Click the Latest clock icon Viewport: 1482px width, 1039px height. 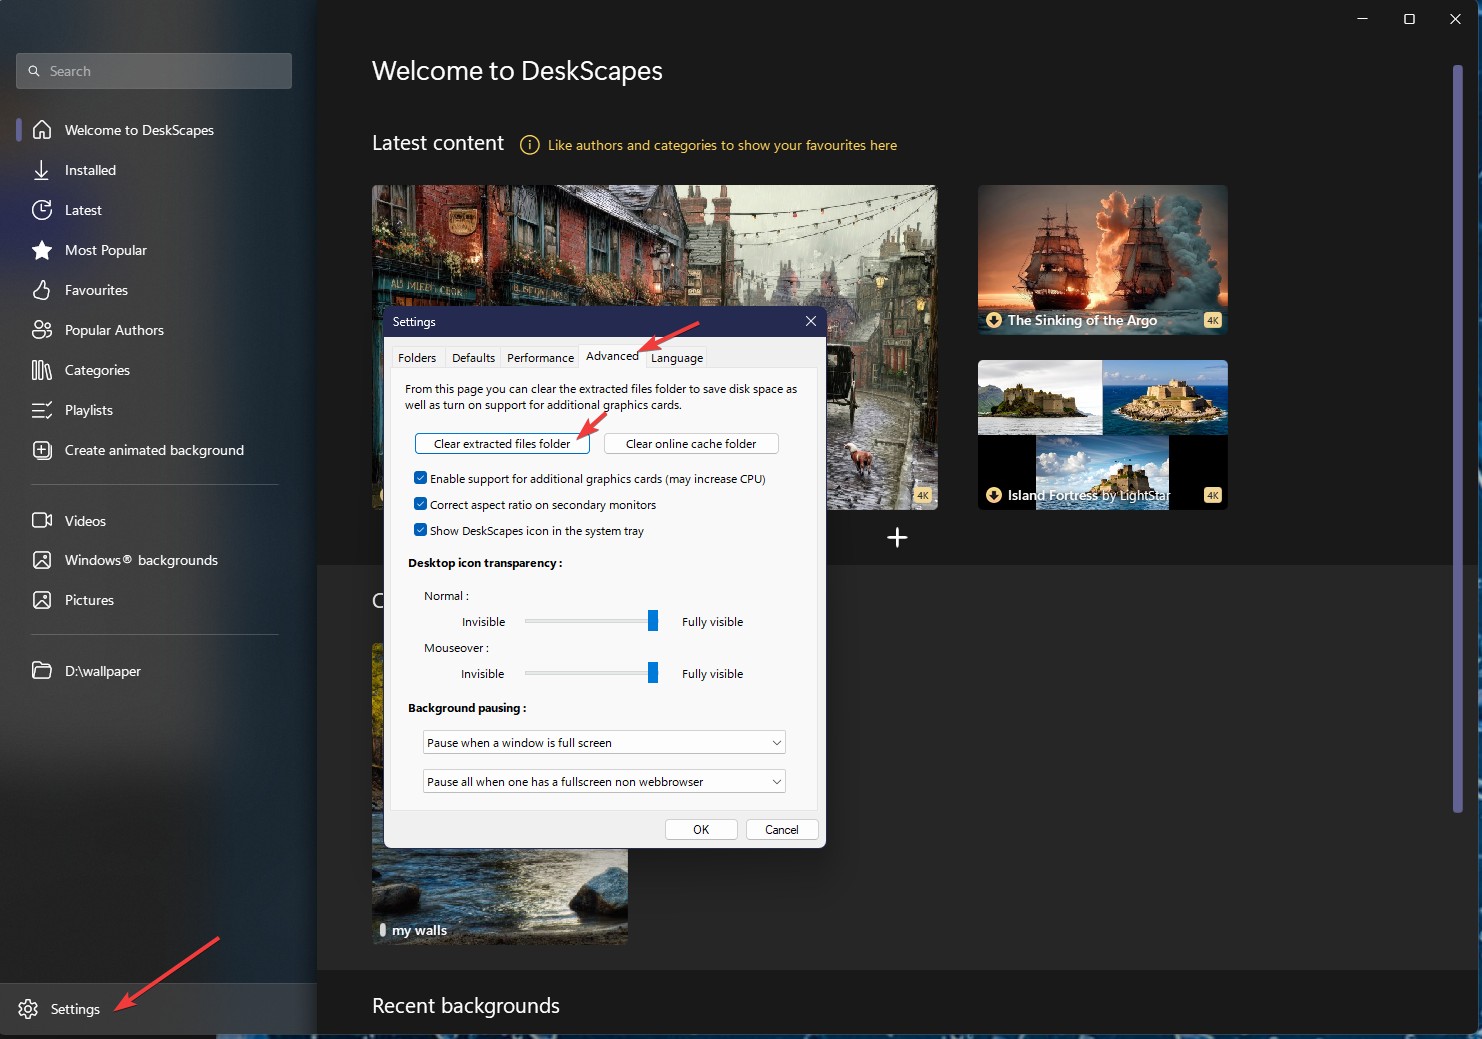click(x=42, y=210)
